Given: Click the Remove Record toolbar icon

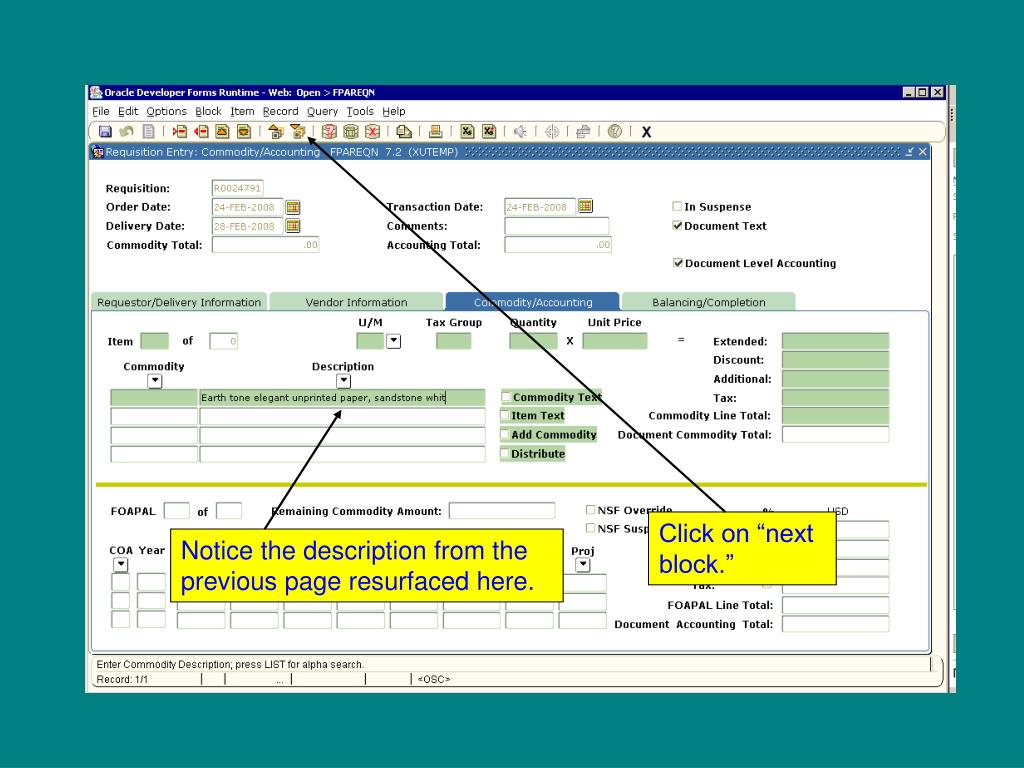Looking at the screenshot, I should [x=201, y=131].
